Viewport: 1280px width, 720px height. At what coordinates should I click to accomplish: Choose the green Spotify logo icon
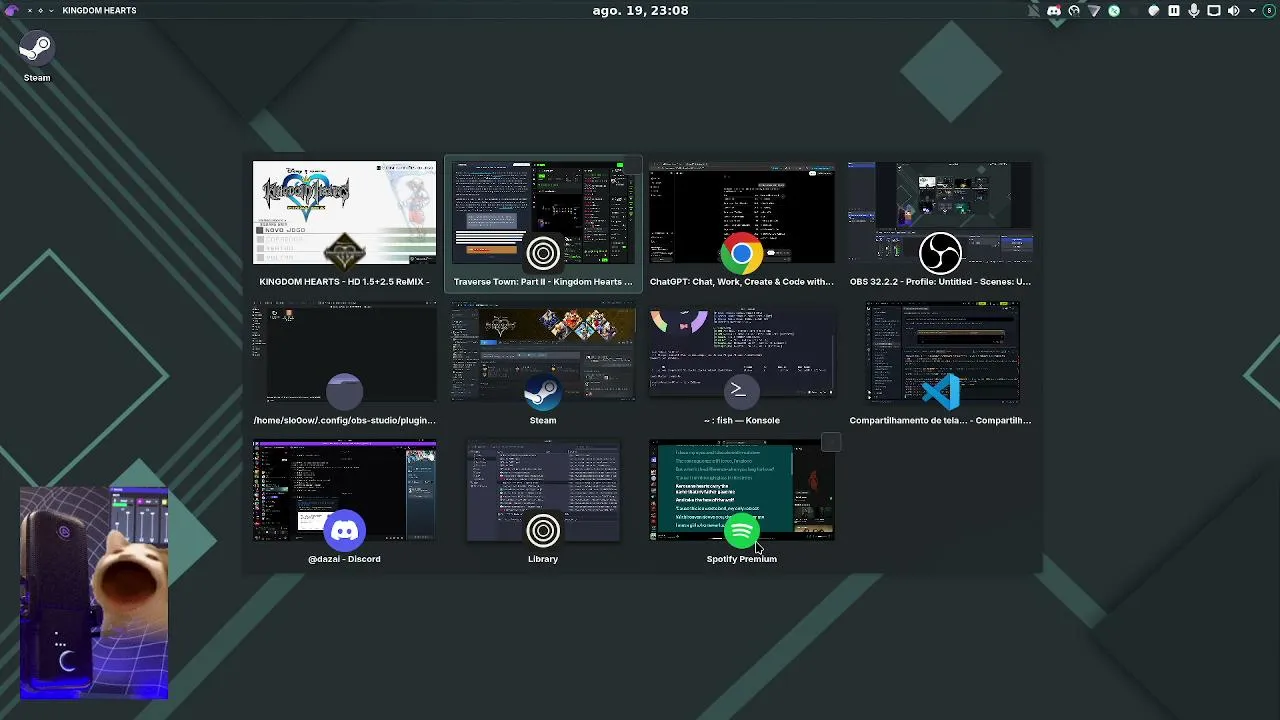click(741, 531)
